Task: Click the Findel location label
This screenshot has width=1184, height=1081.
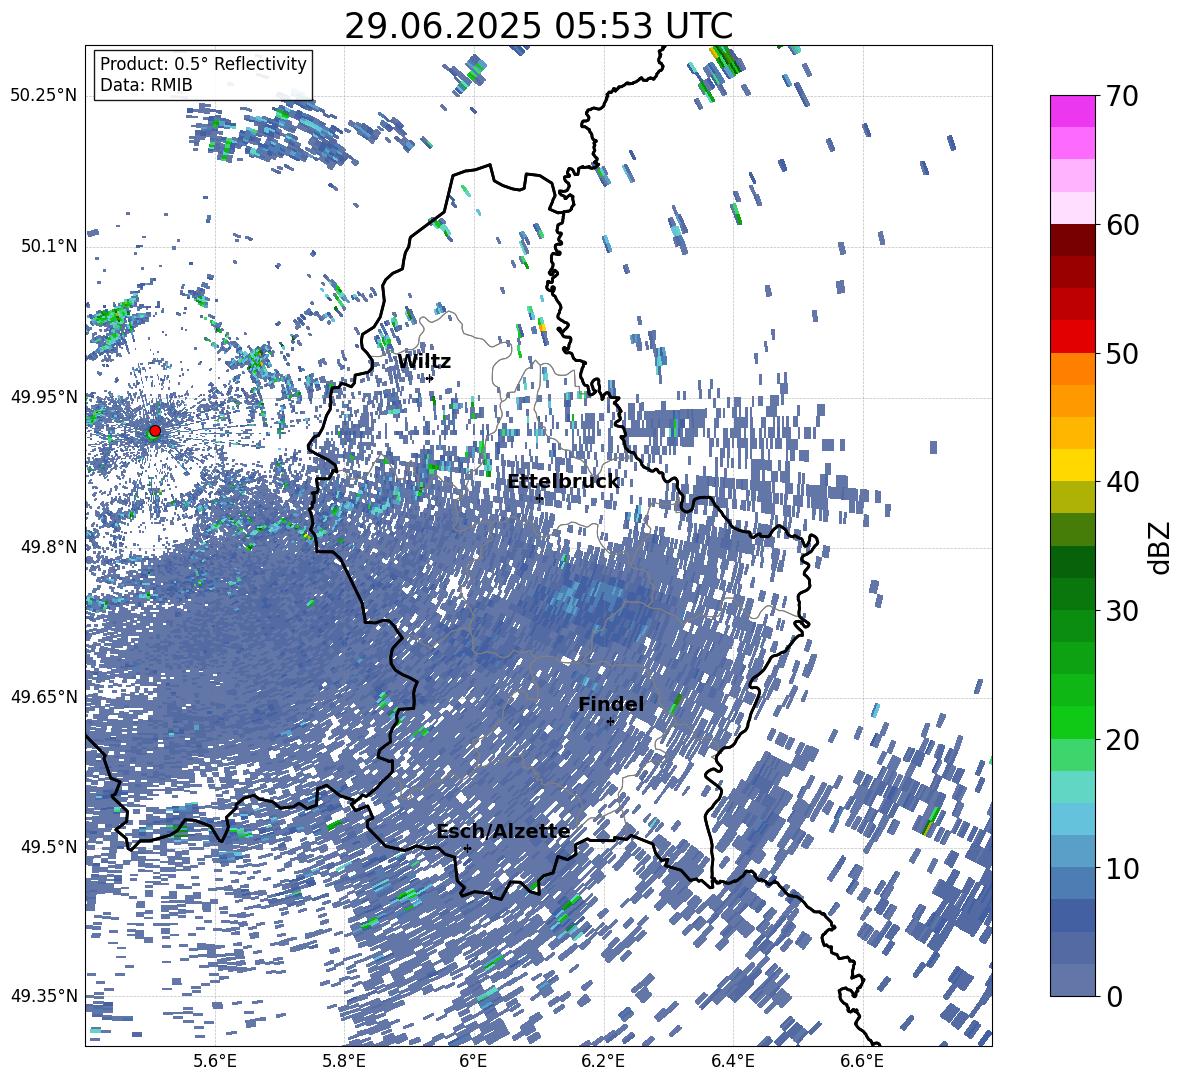Action: pos(611,704)
